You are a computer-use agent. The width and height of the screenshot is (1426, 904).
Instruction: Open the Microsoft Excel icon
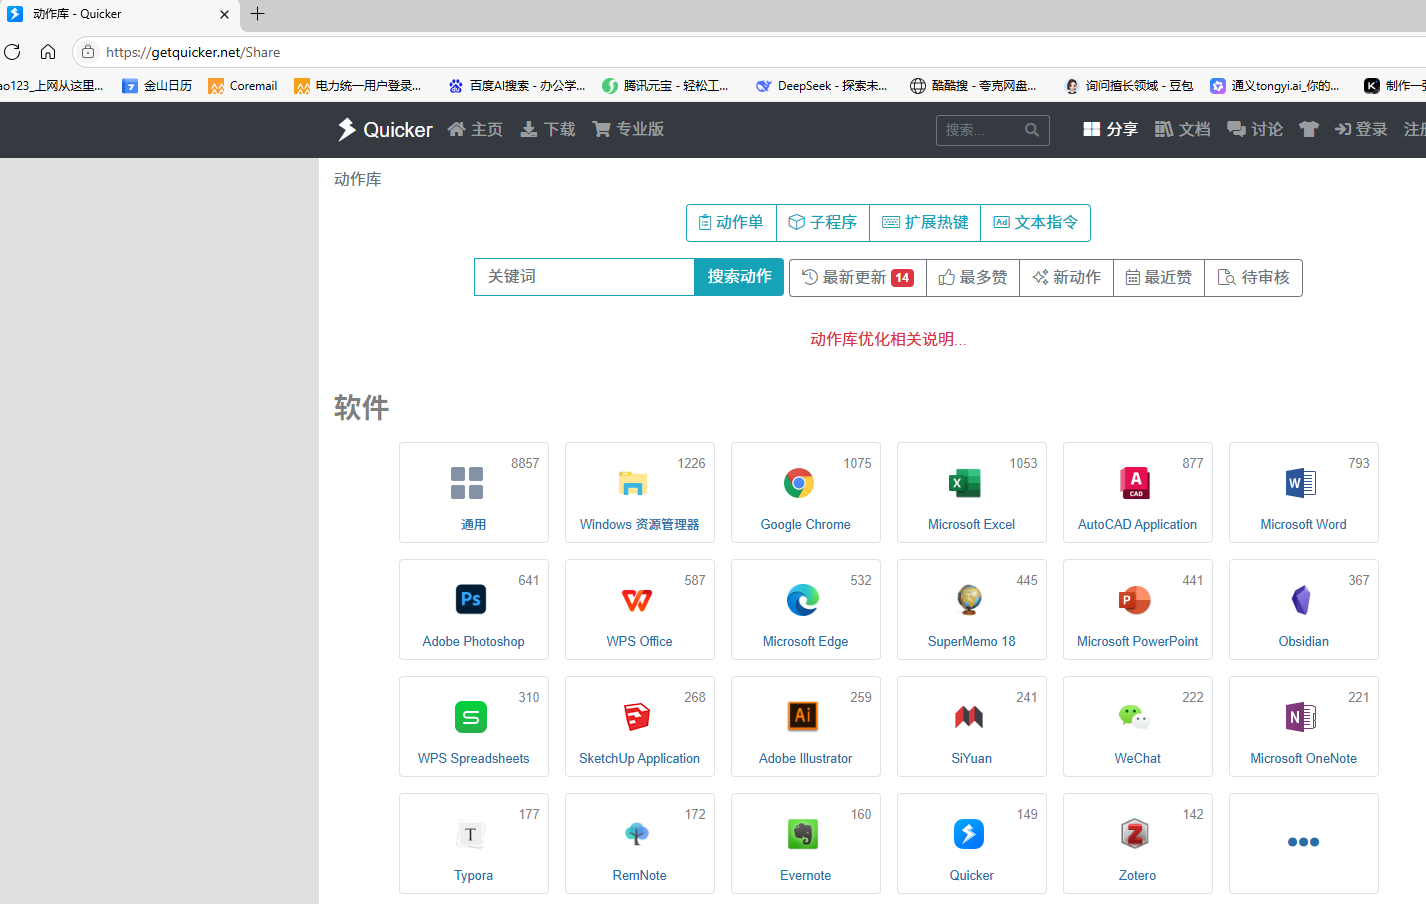tap(965, 483)
